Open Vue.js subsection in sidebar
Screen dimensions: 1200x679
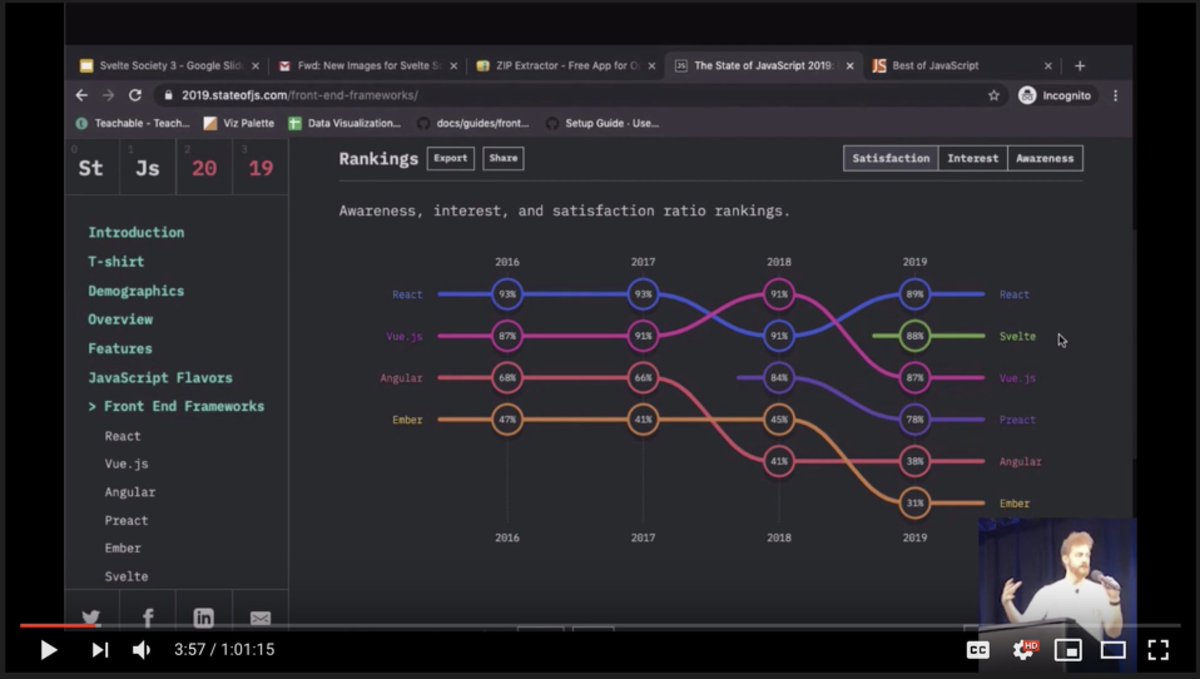pos(126,464)
